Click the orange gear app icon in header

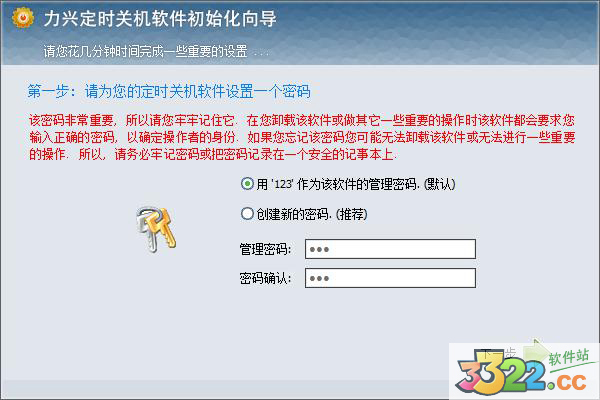[23, 17]
